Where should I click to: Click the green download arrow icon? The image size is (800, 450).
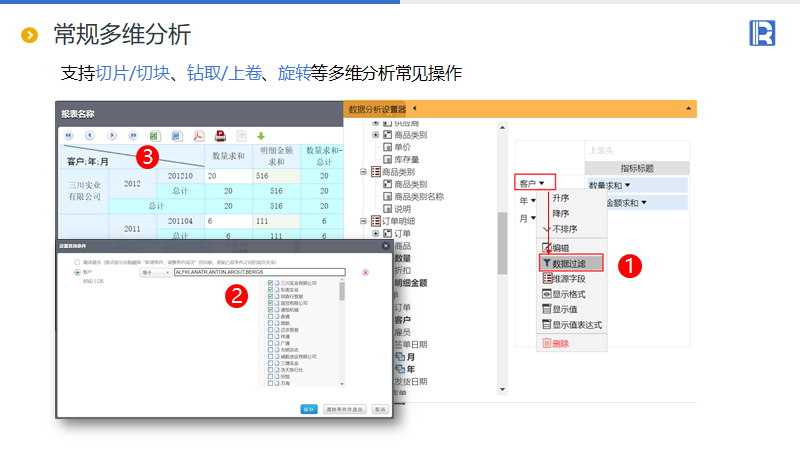click(261, 136)
